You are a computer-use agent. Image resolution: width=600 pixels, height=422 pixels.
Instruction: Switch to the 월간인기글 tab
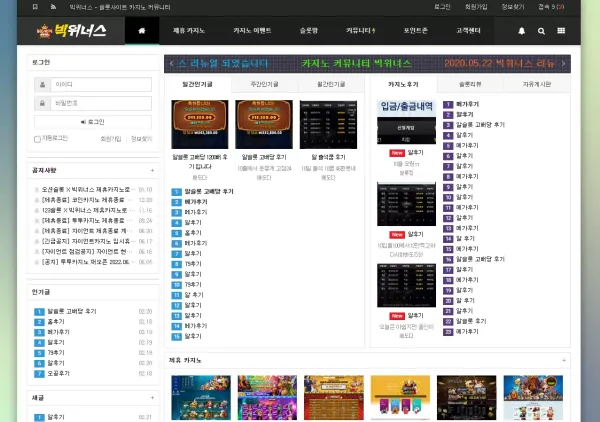(331, 84)
